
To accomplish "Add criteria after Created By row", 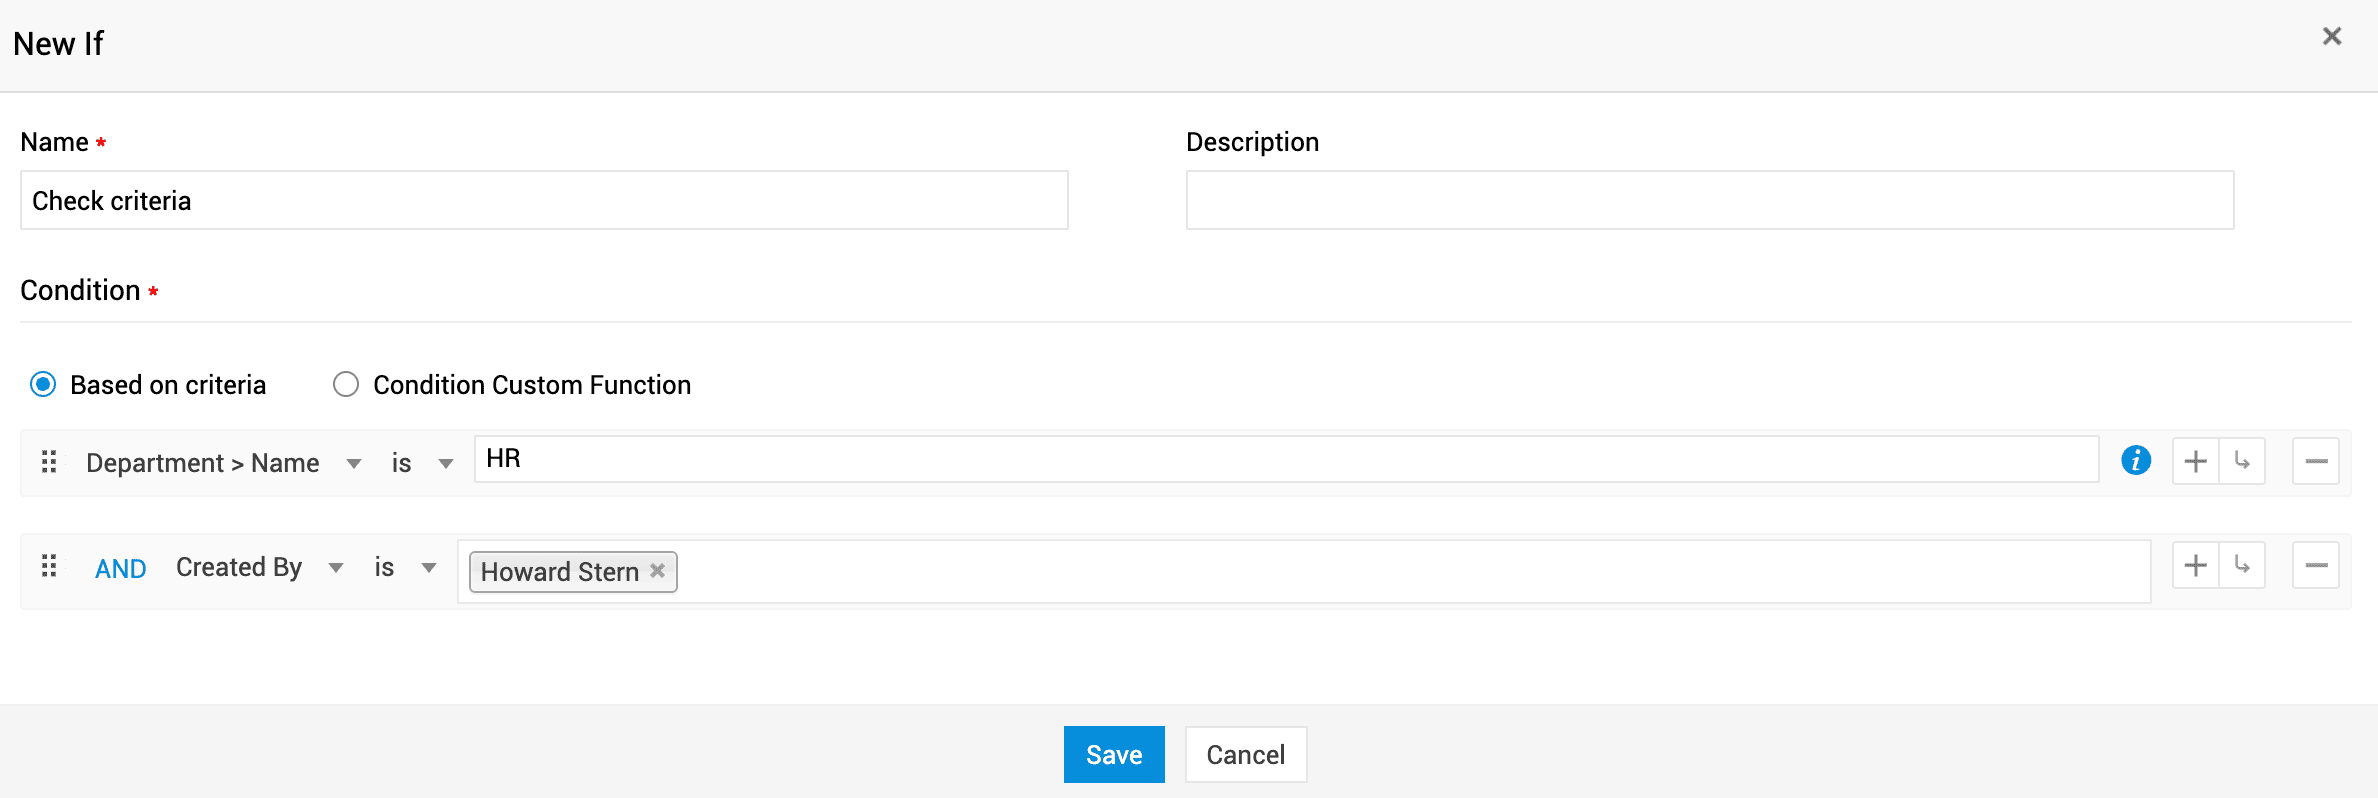I will (x=2196, y=565).
